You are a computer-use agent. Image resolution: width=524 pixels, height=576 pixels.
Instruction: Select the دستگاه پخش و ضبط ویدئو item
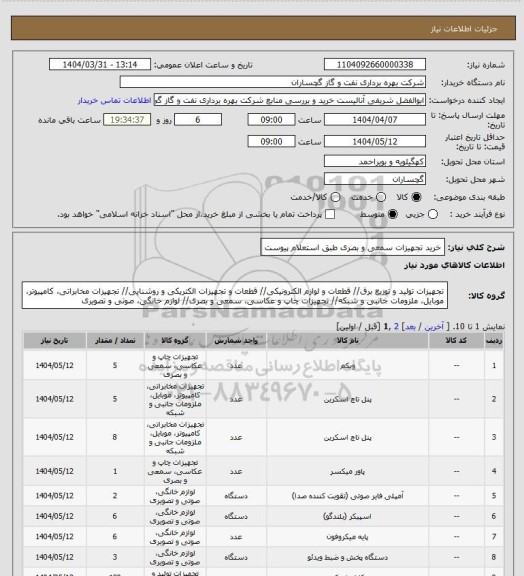347,558
